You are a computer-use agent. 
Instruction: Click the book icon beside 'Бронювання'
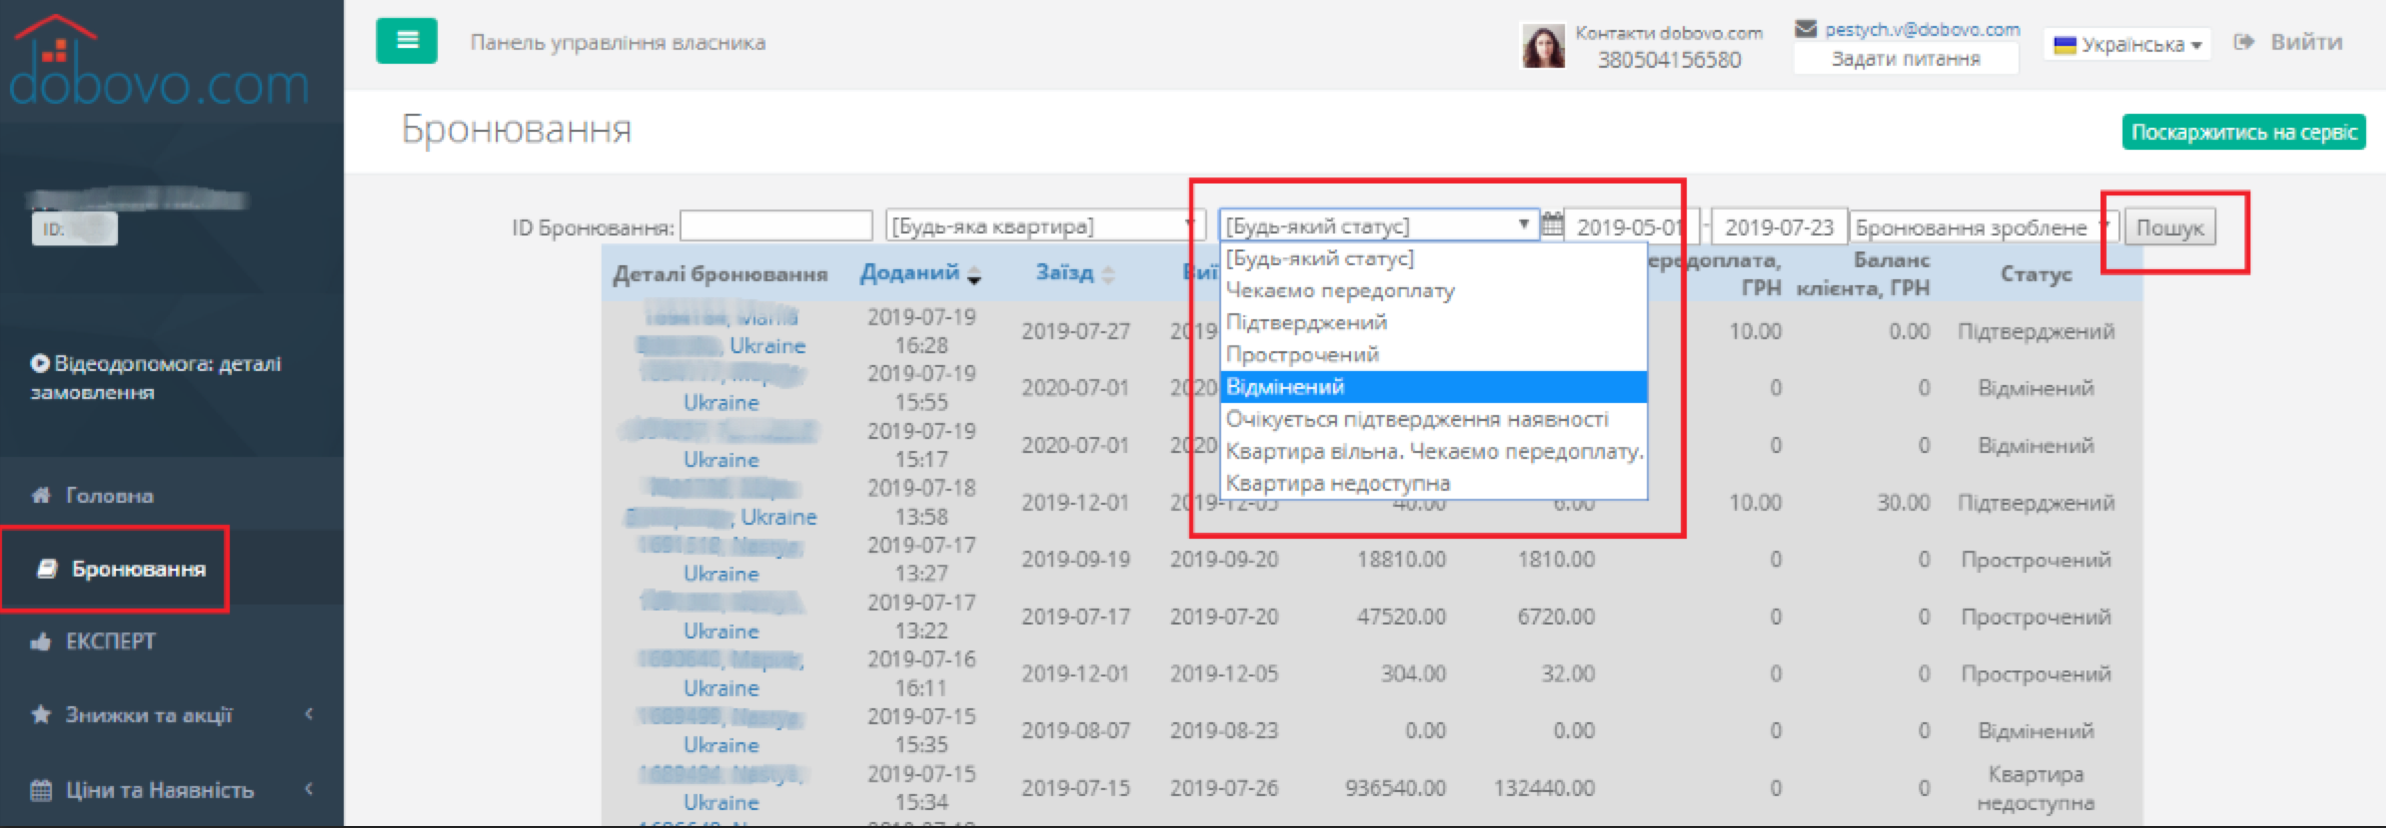[x=46, y=568]
